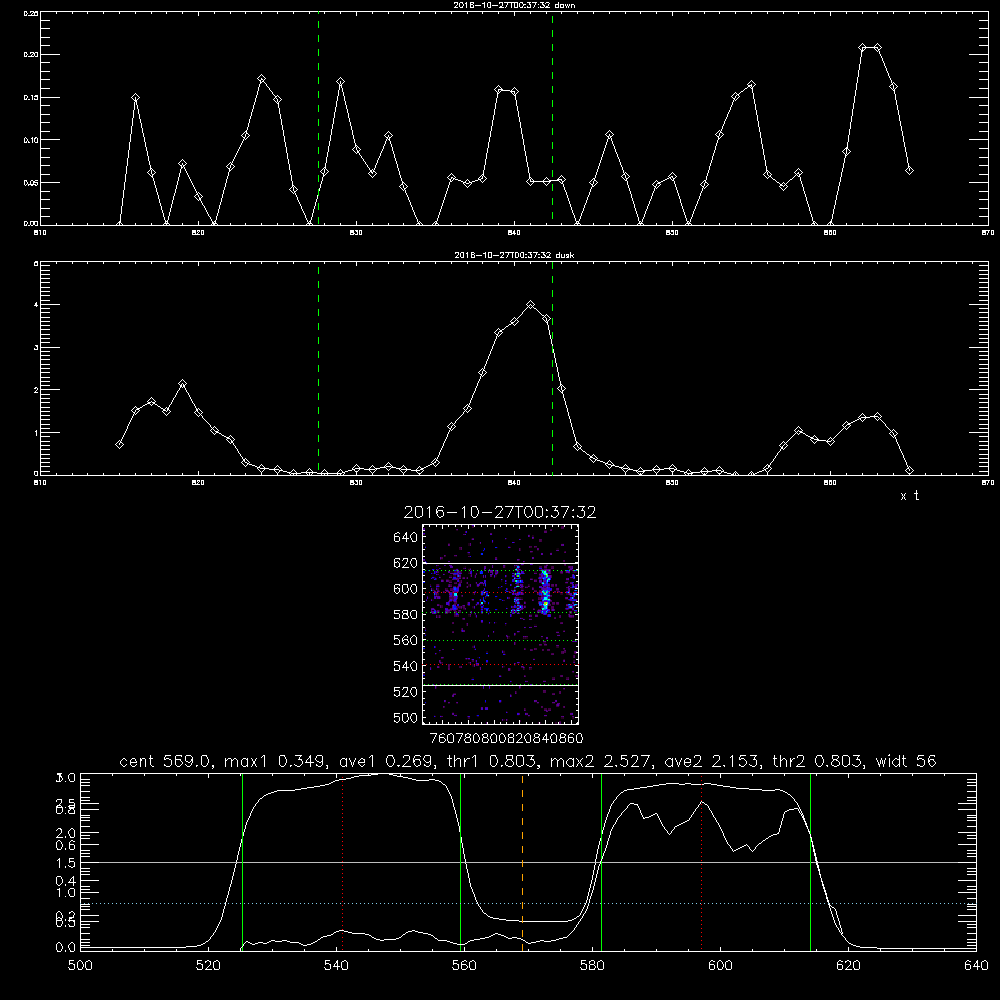
Task: Click the '580' y-axis label beside the spectrogram
Action: tap(406, 615)
